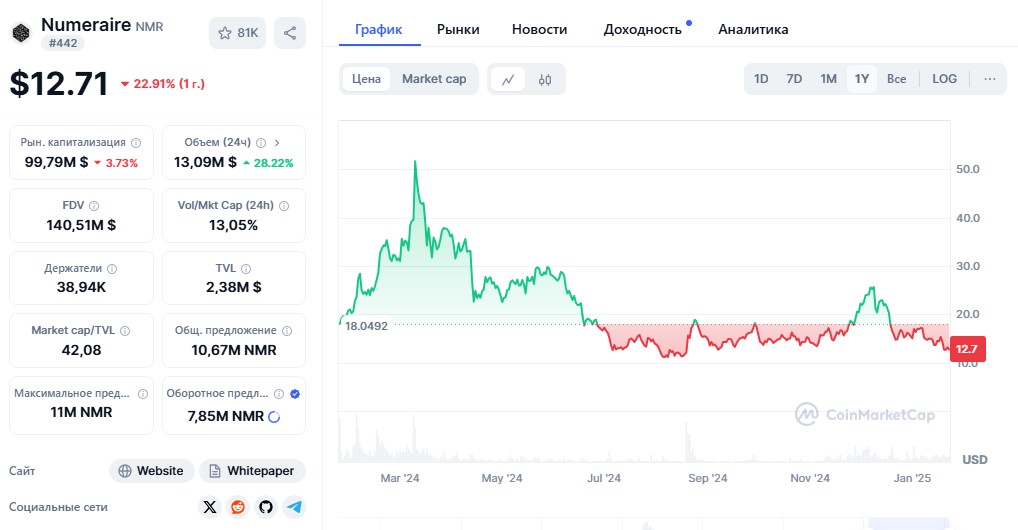Select the 7D time range

(794, 79)
